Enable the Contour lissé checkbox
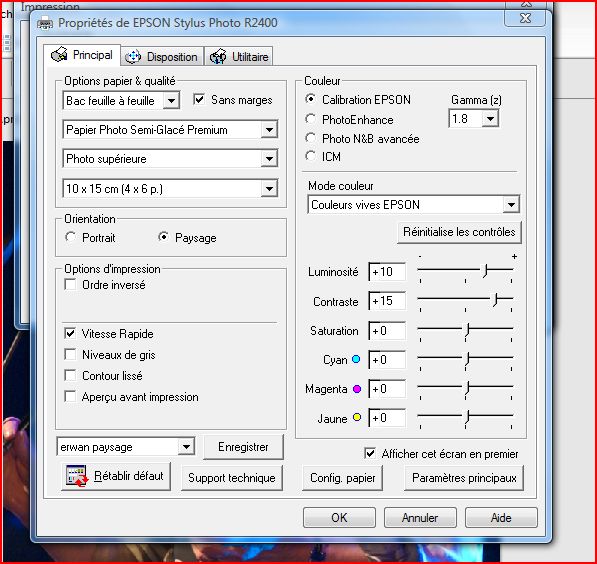Image resolution: width=597 pixels, height=564 pixels. coord(70,375)
